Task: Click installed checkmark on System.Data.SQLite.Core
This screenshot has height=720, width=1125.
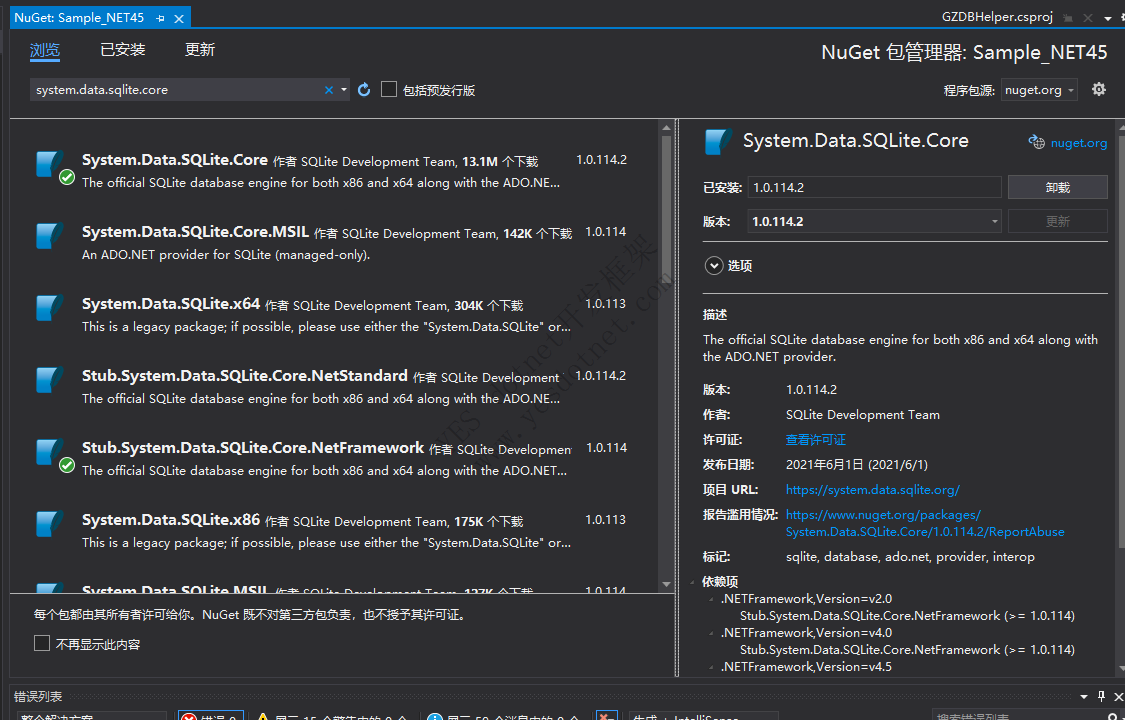Action: [67, 177]
